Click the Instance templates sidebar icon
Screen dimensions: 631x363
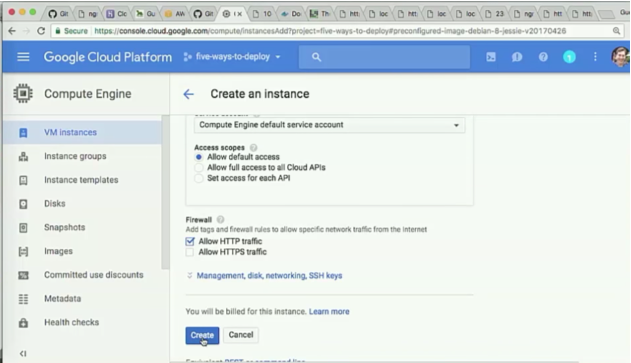point(23,180)
